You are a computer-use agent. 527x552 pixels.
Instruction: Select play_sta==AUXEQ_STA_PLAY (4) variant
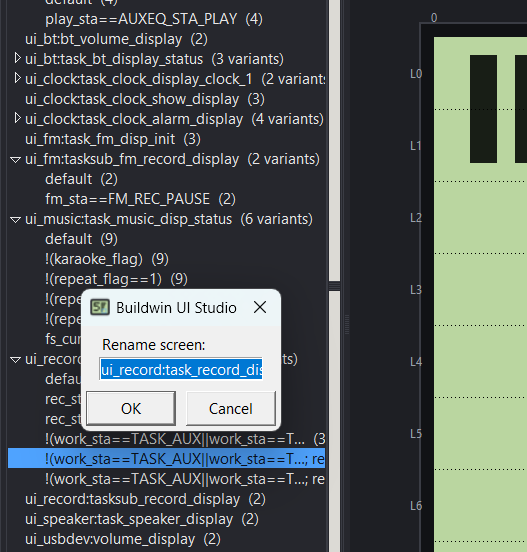tap(154, 19)
